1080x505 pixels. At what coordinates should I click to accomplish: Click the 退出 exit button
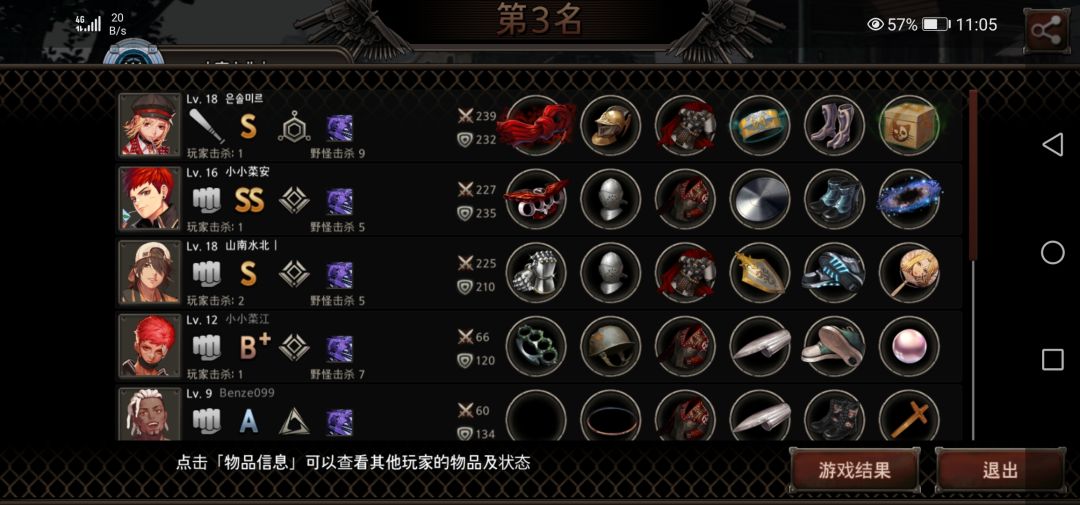1000,471
